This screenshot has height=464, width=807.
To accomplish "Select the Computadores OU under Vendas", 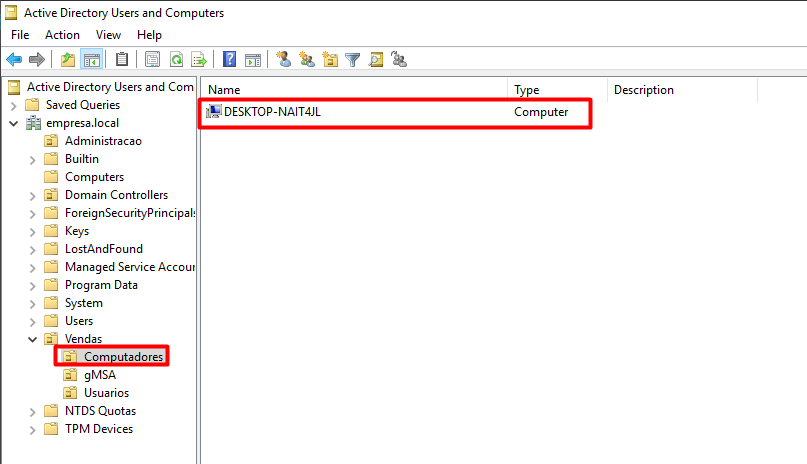I will (x=124, y=357).
